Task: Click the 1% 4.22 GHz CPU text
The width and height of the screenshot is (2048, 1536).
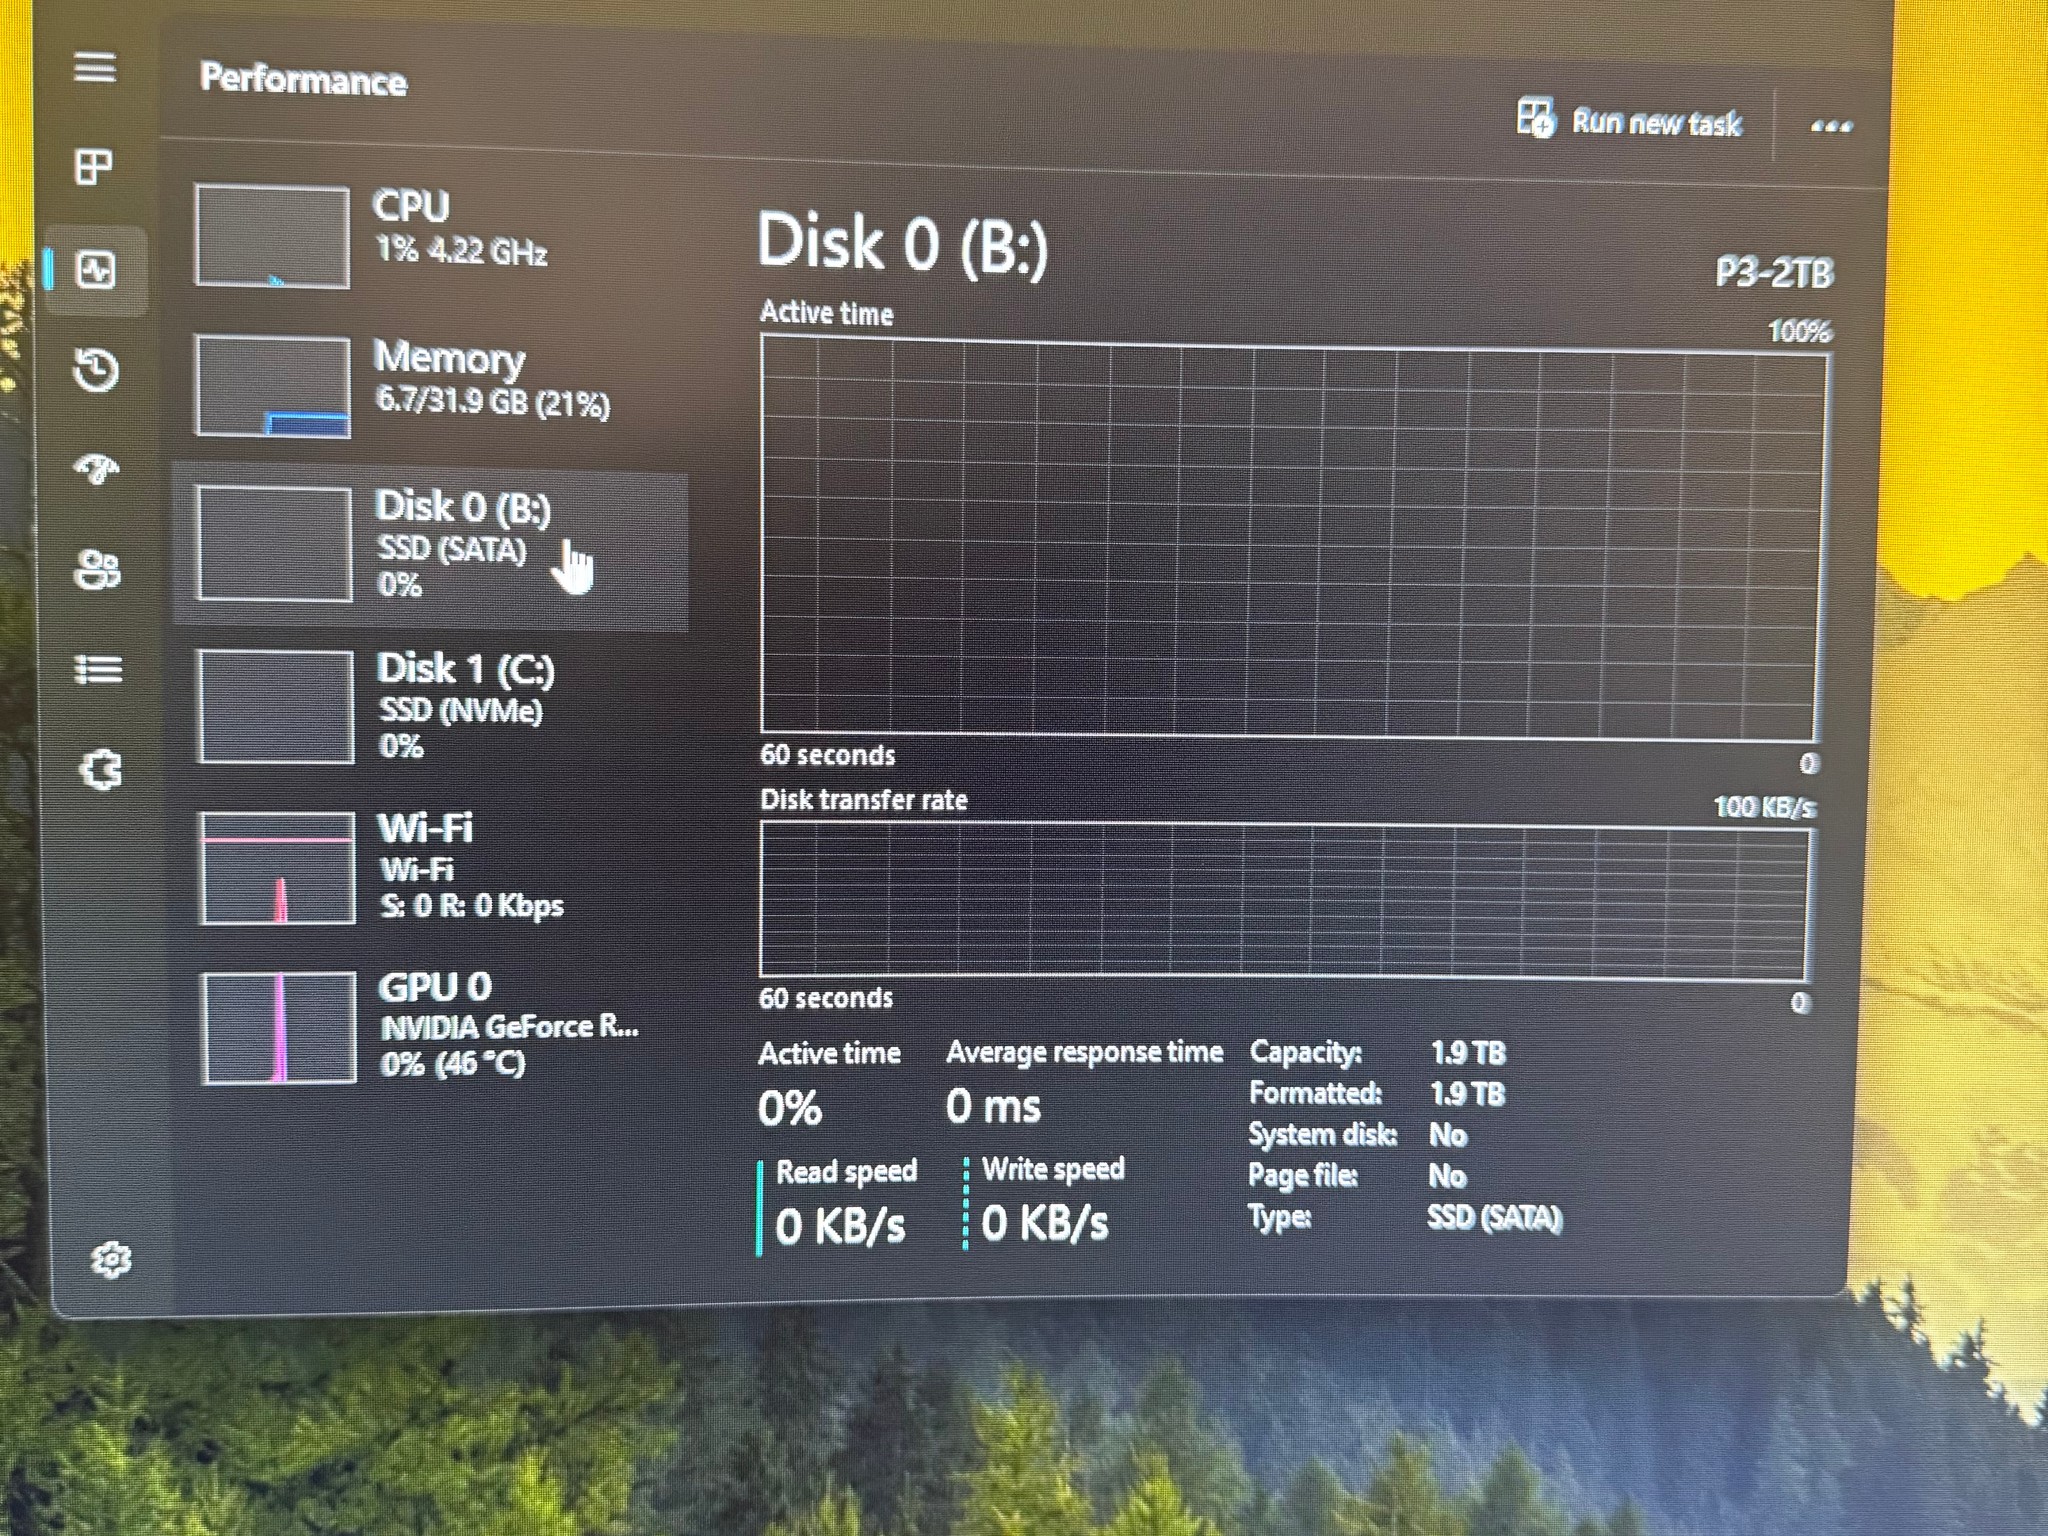Action: [x=462, y=250]
